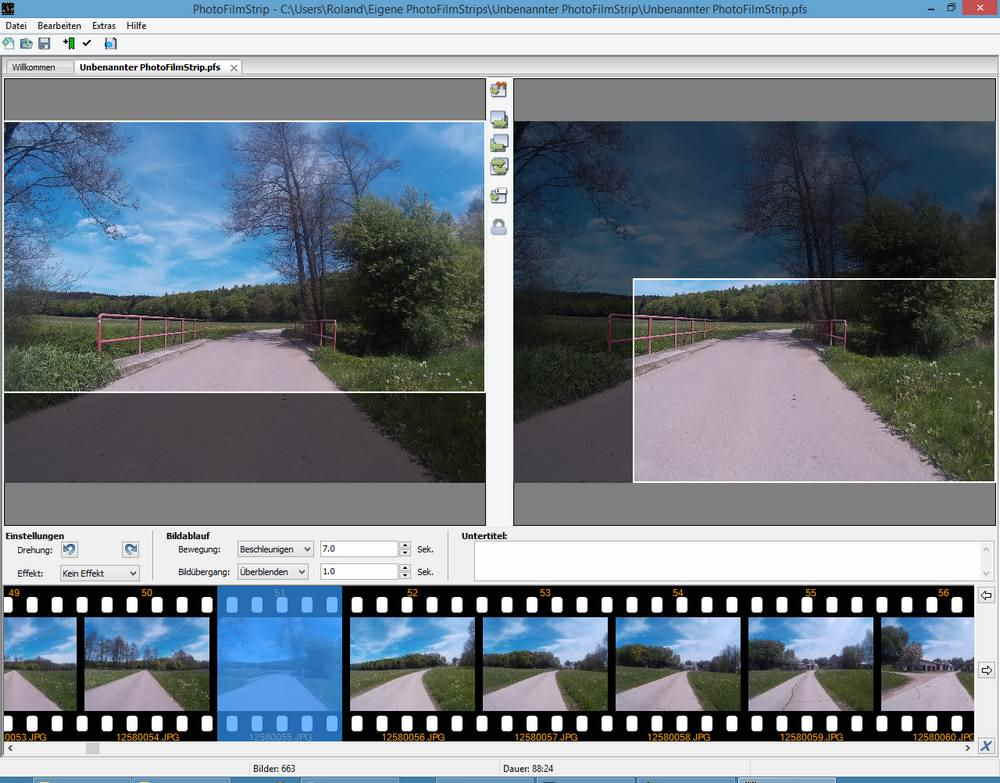Click the right arrow icon beside the filmstrip
Viewport: 1000px width, 783px height.
click(985, 670)
